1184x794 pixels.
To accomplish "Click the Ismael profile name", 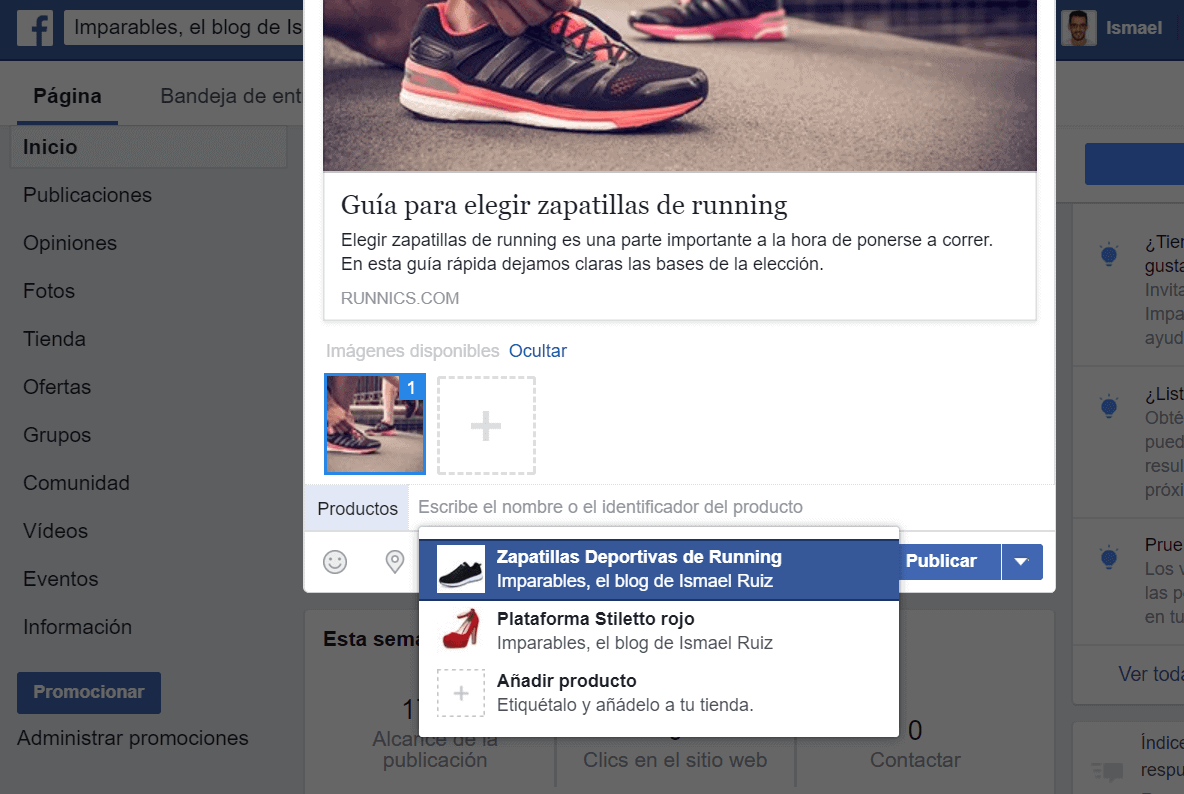I will tap(1133, 28).
